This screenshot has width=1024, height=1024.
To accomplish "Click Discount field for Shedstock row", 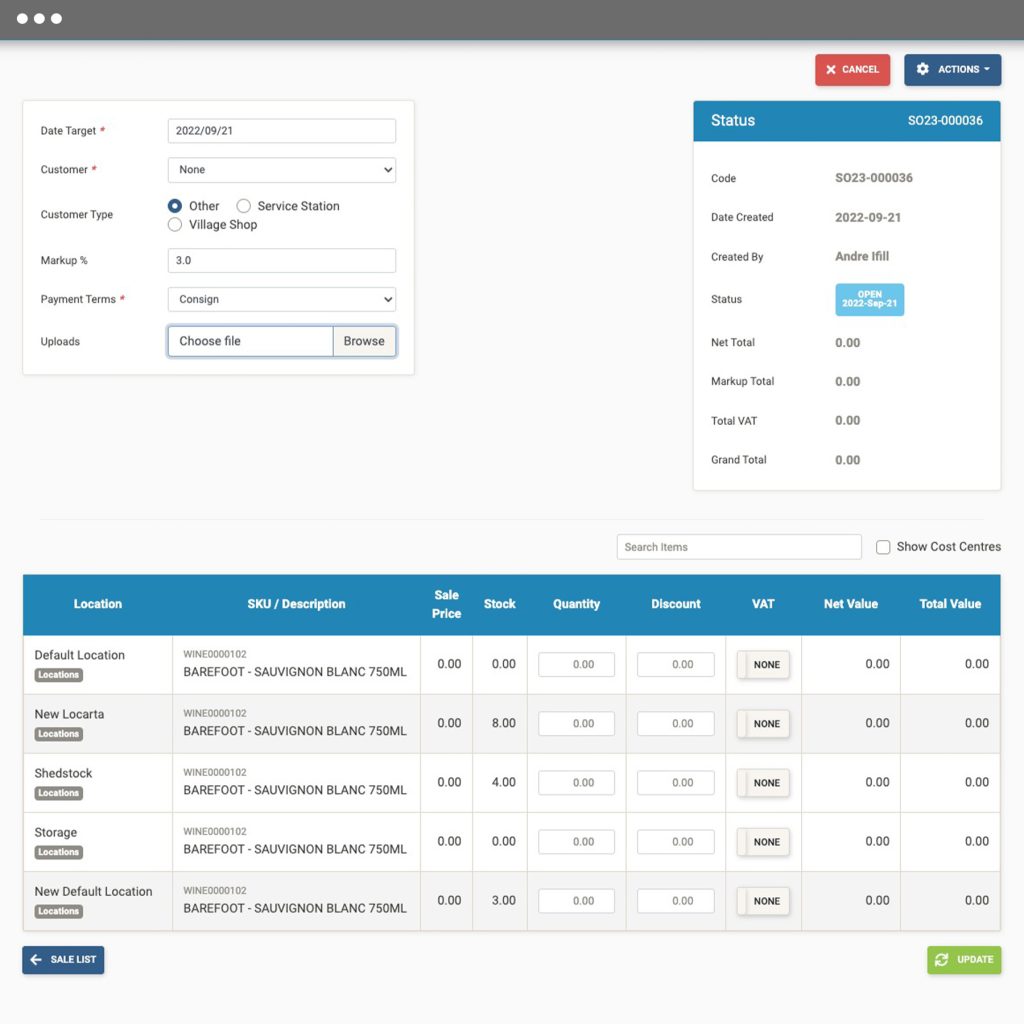I will click(675, 782).
